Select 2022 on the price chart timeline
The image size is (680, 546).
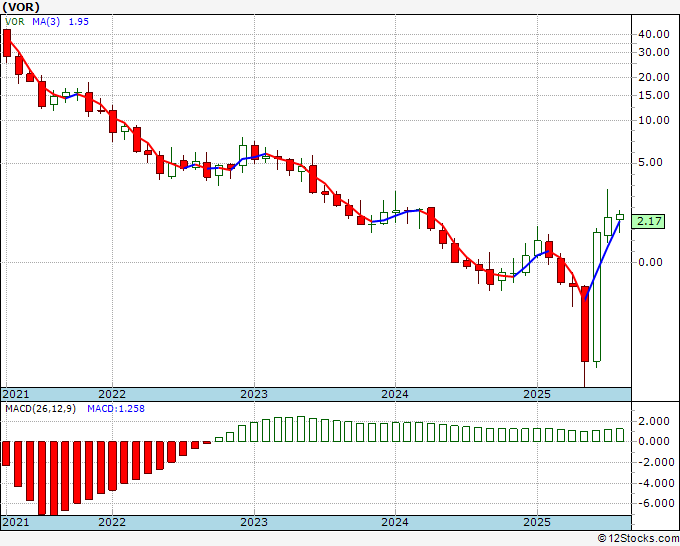point(112,394)
